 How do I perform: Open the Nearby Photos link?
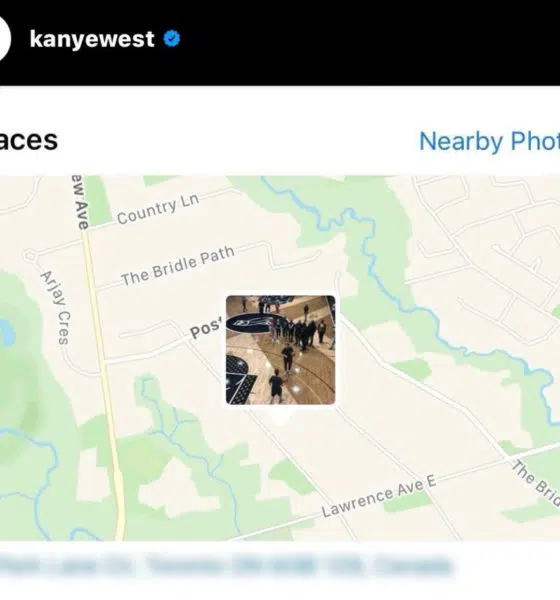(x=490, y=141)
